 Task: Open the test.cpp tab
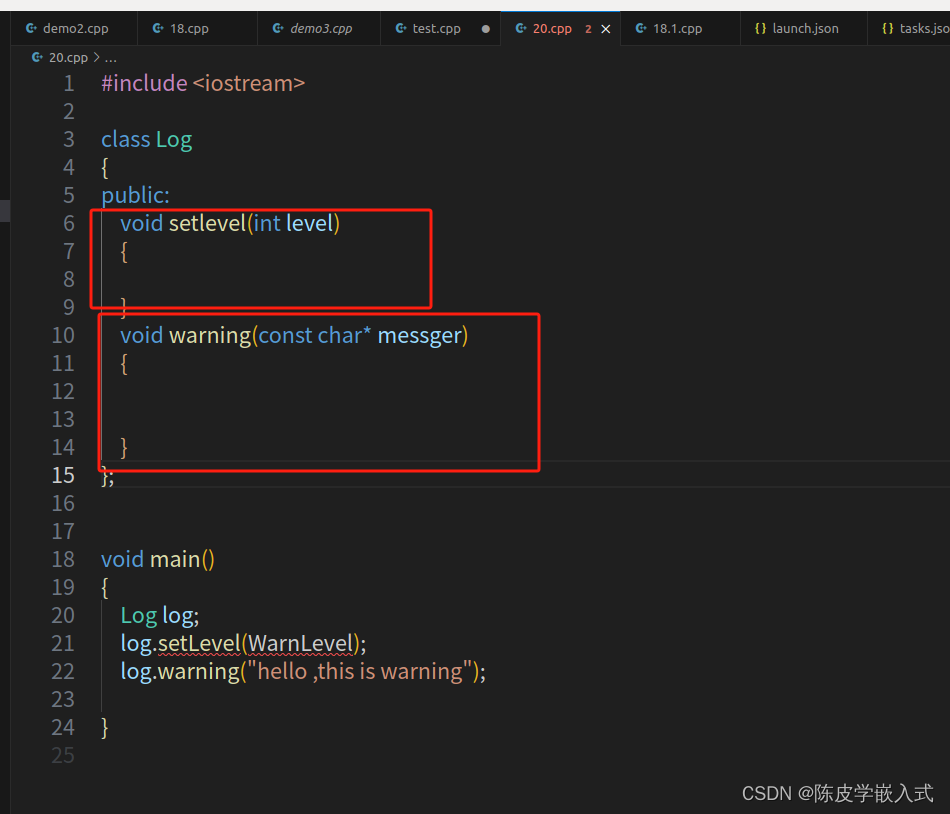click(x=440, y=28)
